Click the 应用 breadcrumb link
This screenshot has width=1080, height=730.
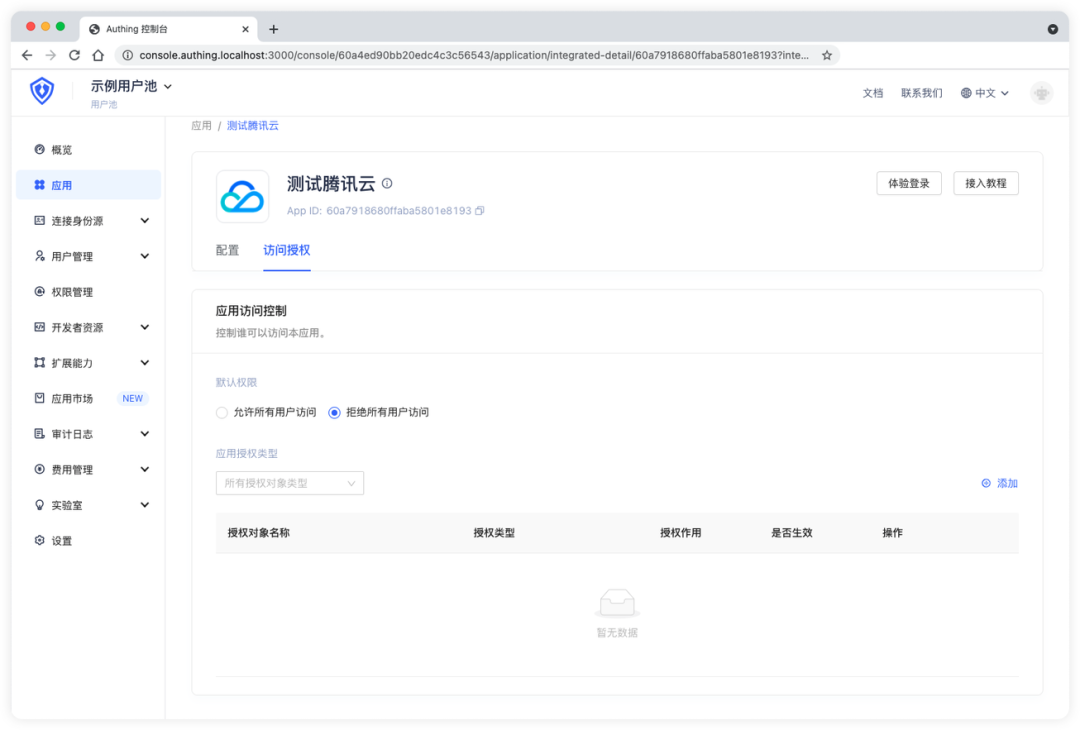pyautogui.click(x=201, y=125)
